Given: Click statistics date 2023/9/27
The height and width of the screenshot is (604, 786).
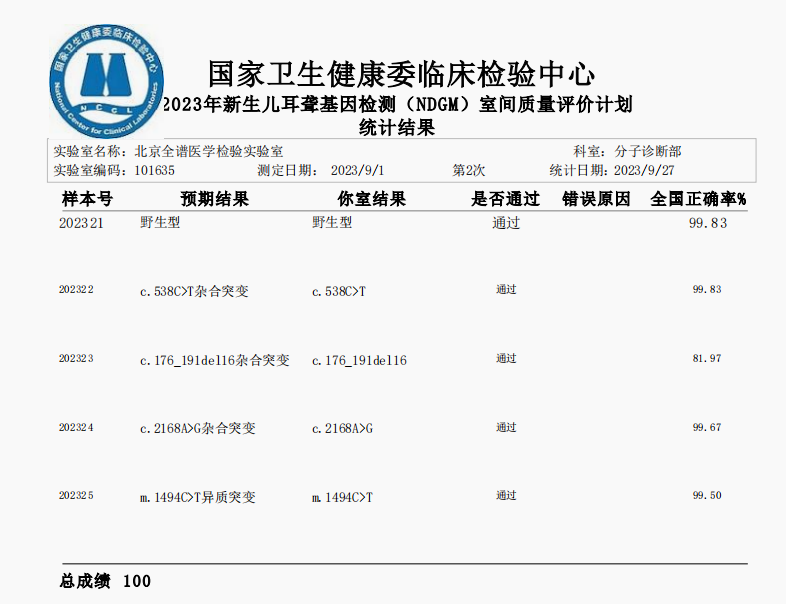Looking at the screenshot, I should coord(644,170).
